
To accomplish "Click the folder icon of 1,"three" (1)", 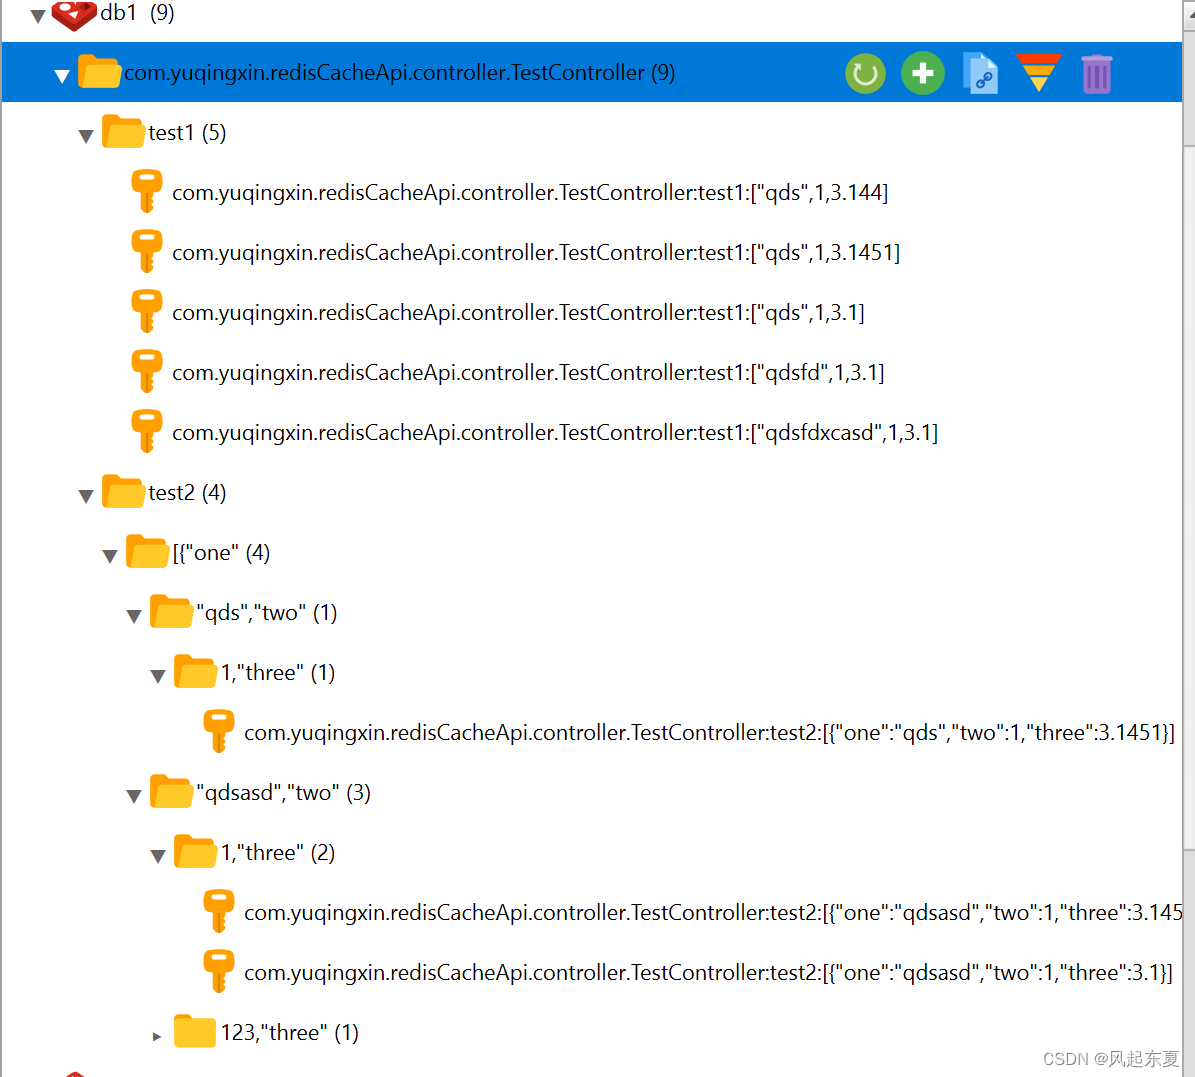I will tap(195, 672).
